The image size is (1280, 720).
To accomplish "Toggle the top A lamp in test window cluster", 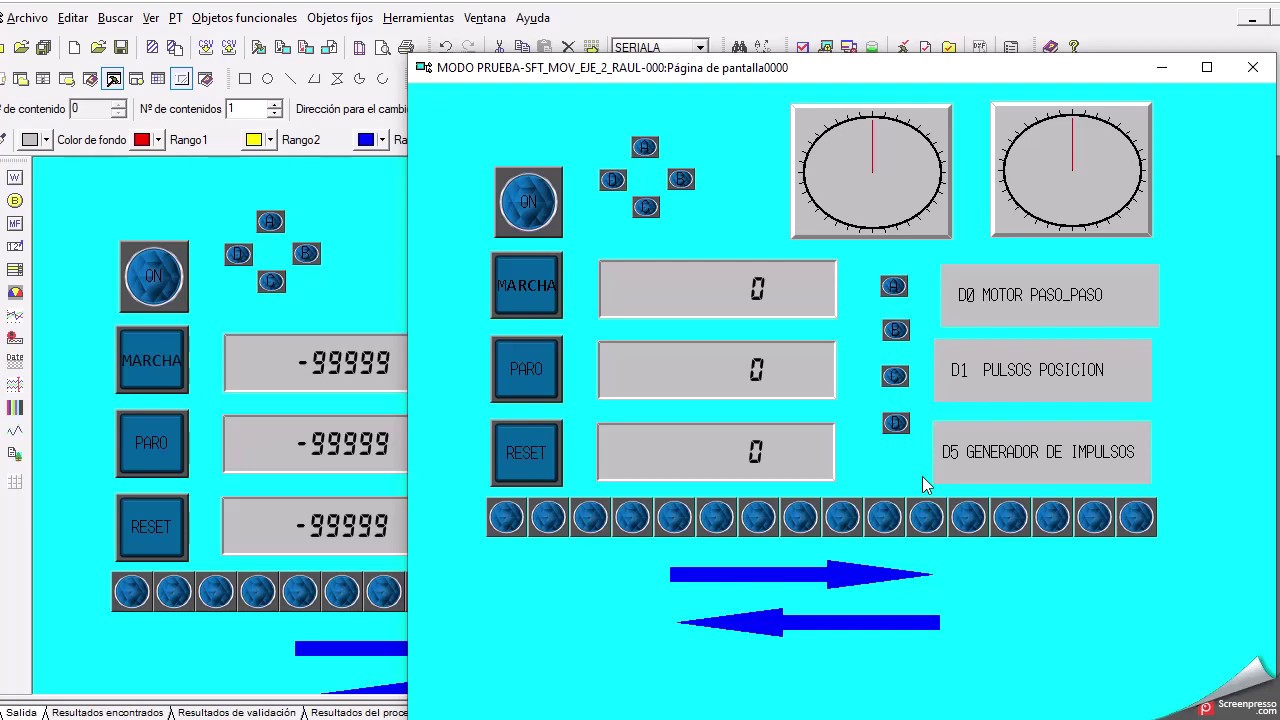I will 645,148.
